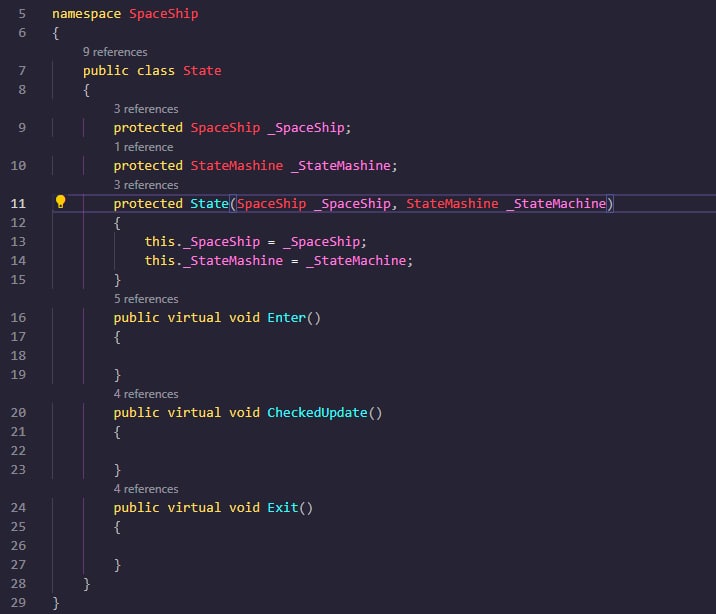Click the 'class' keyword on line 7
The width and height of the screenshot is (716, 614).
[x=156, y=71]
